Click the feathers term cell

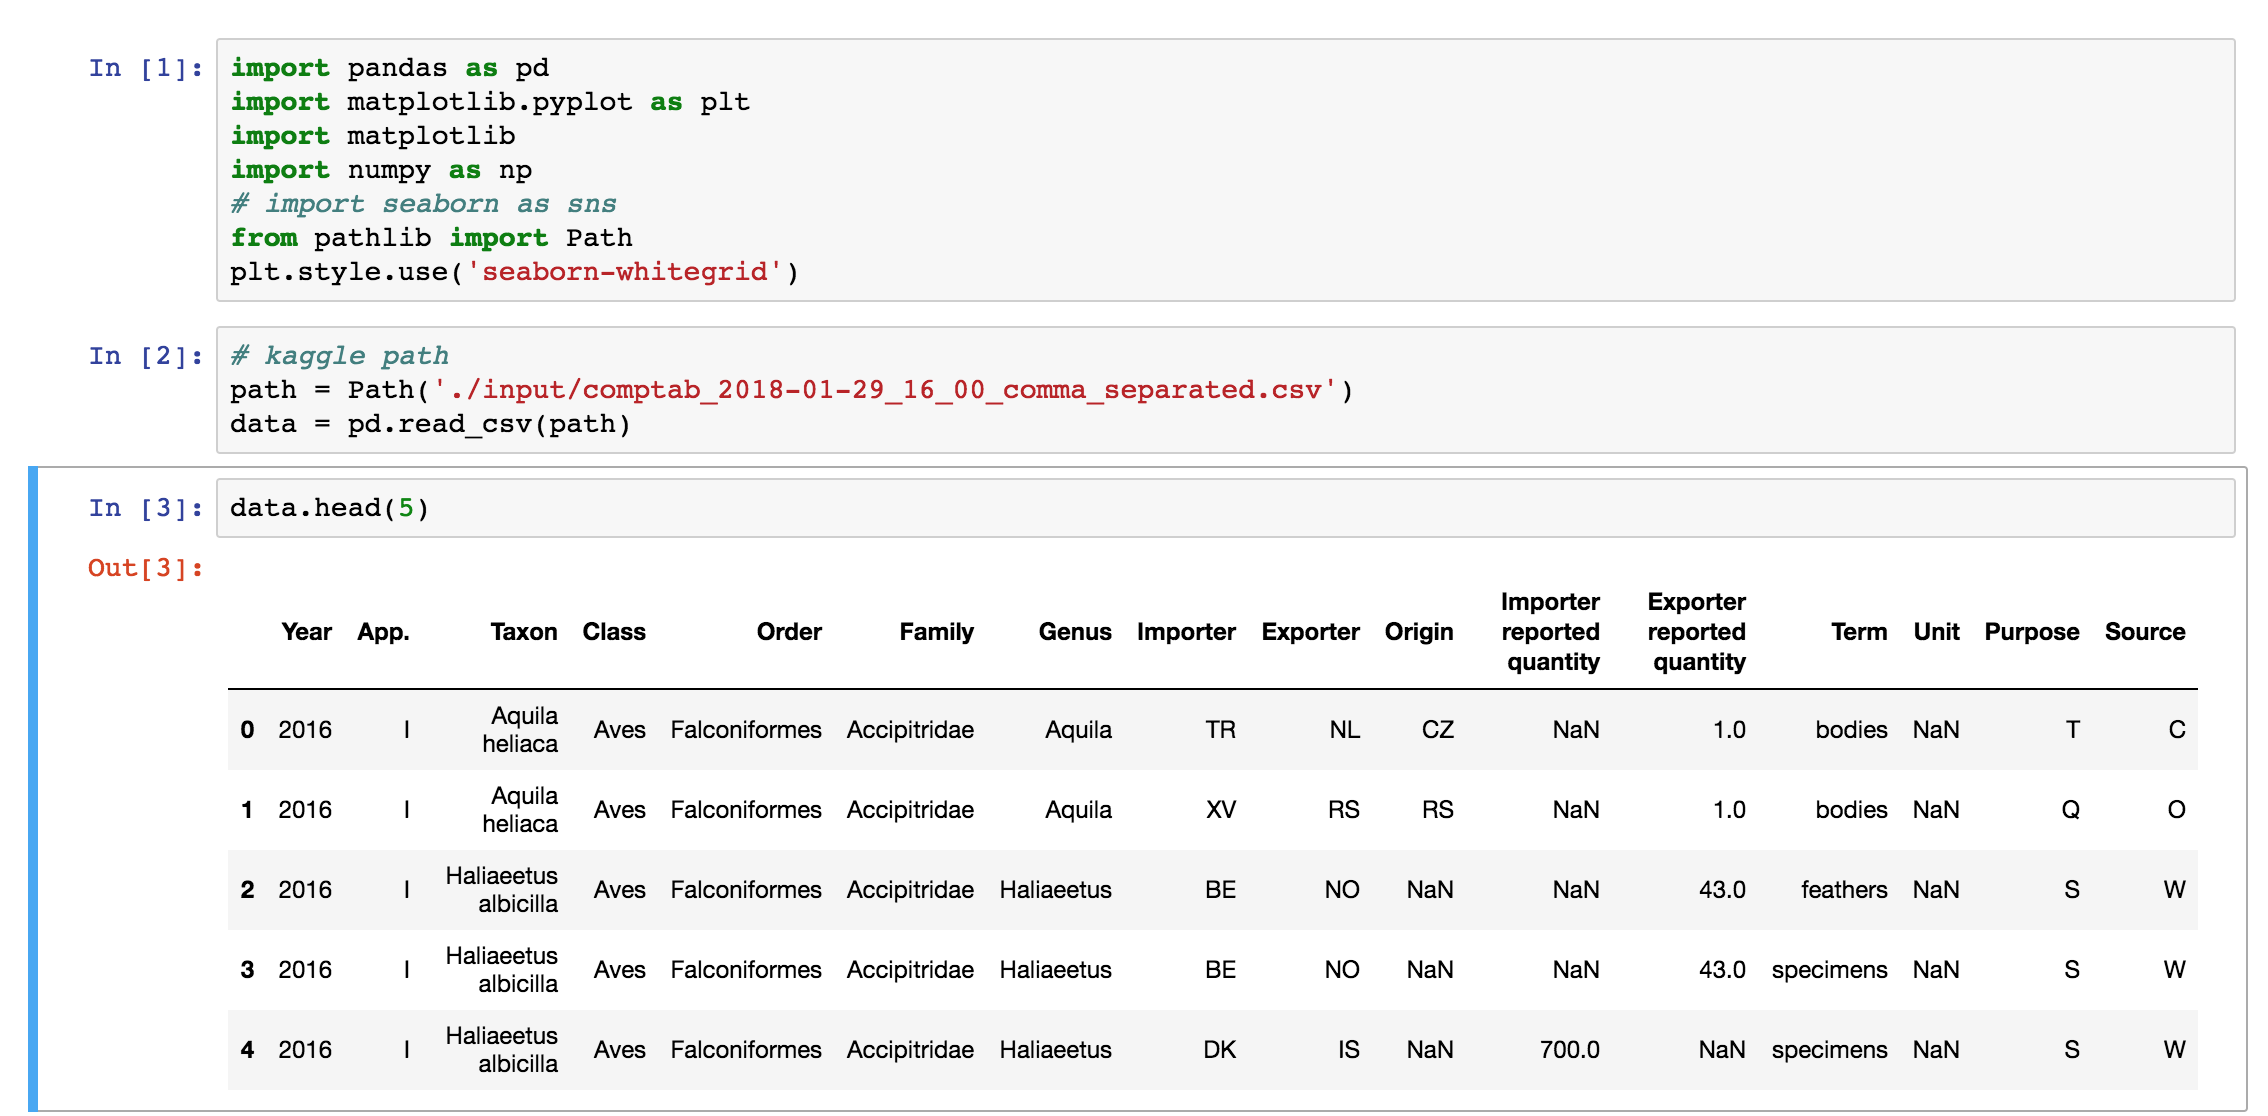(x=1843, y=890)
